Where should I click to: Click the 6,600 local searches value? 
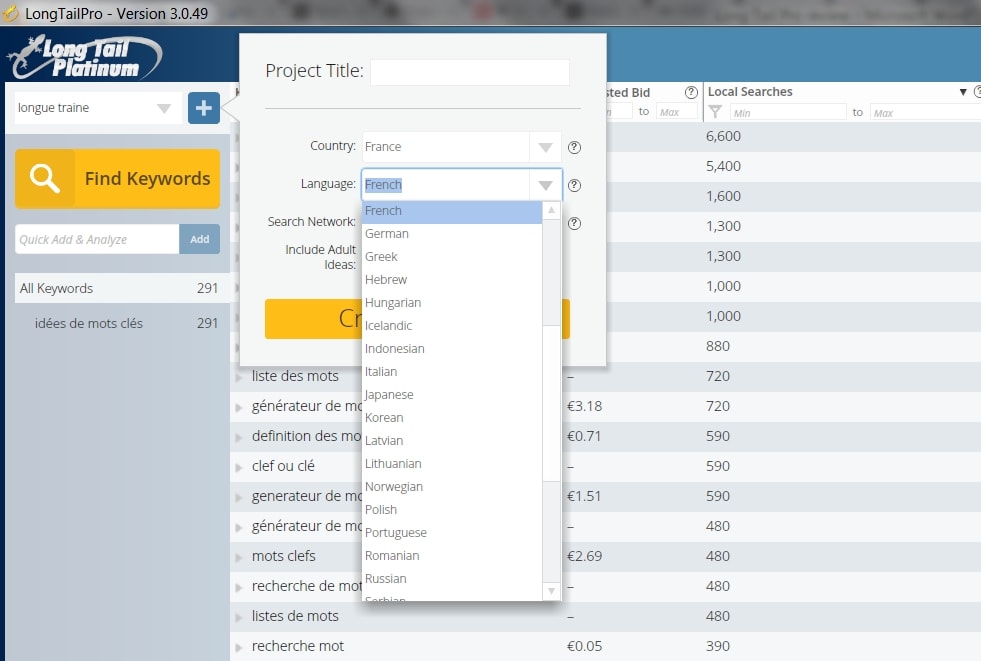tap(723, 136)
